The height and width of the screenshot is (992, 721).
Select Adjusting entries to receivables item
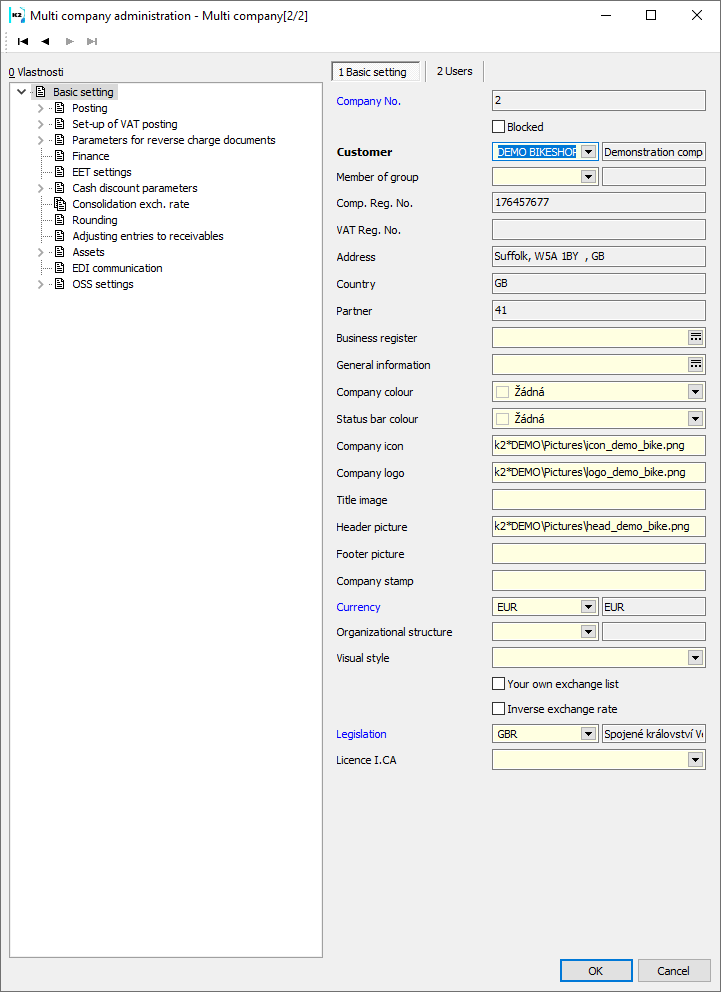click(x=147, y=236)
